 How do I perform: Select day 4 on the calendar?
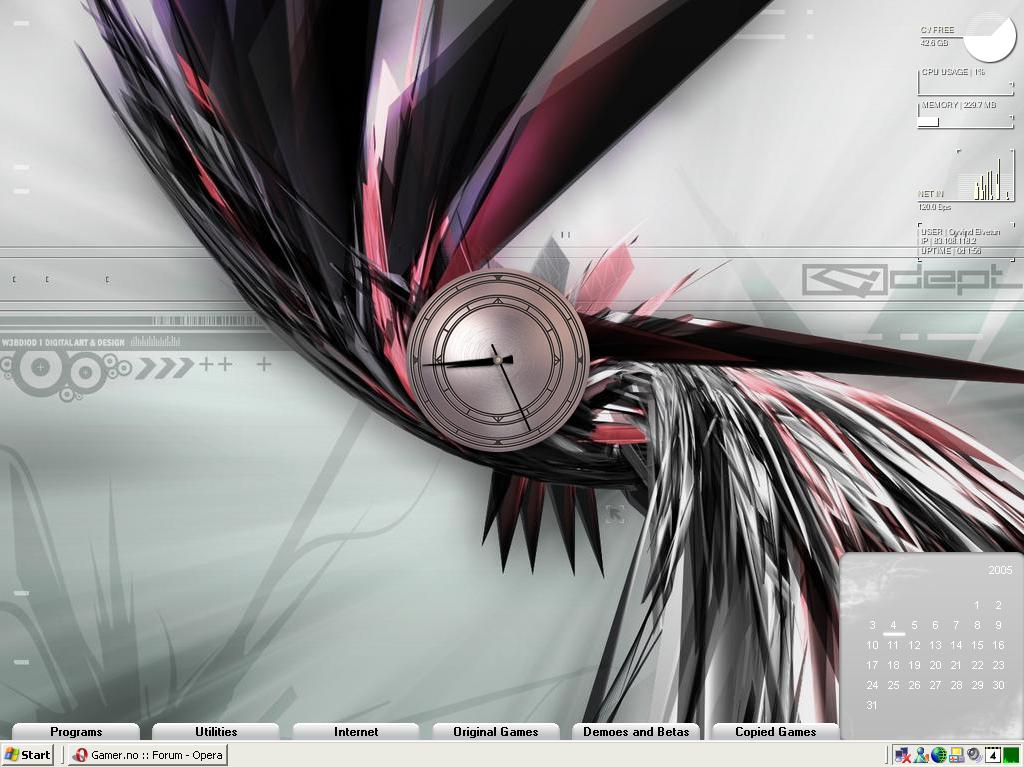pyautogui.click(x=893, y=626)
